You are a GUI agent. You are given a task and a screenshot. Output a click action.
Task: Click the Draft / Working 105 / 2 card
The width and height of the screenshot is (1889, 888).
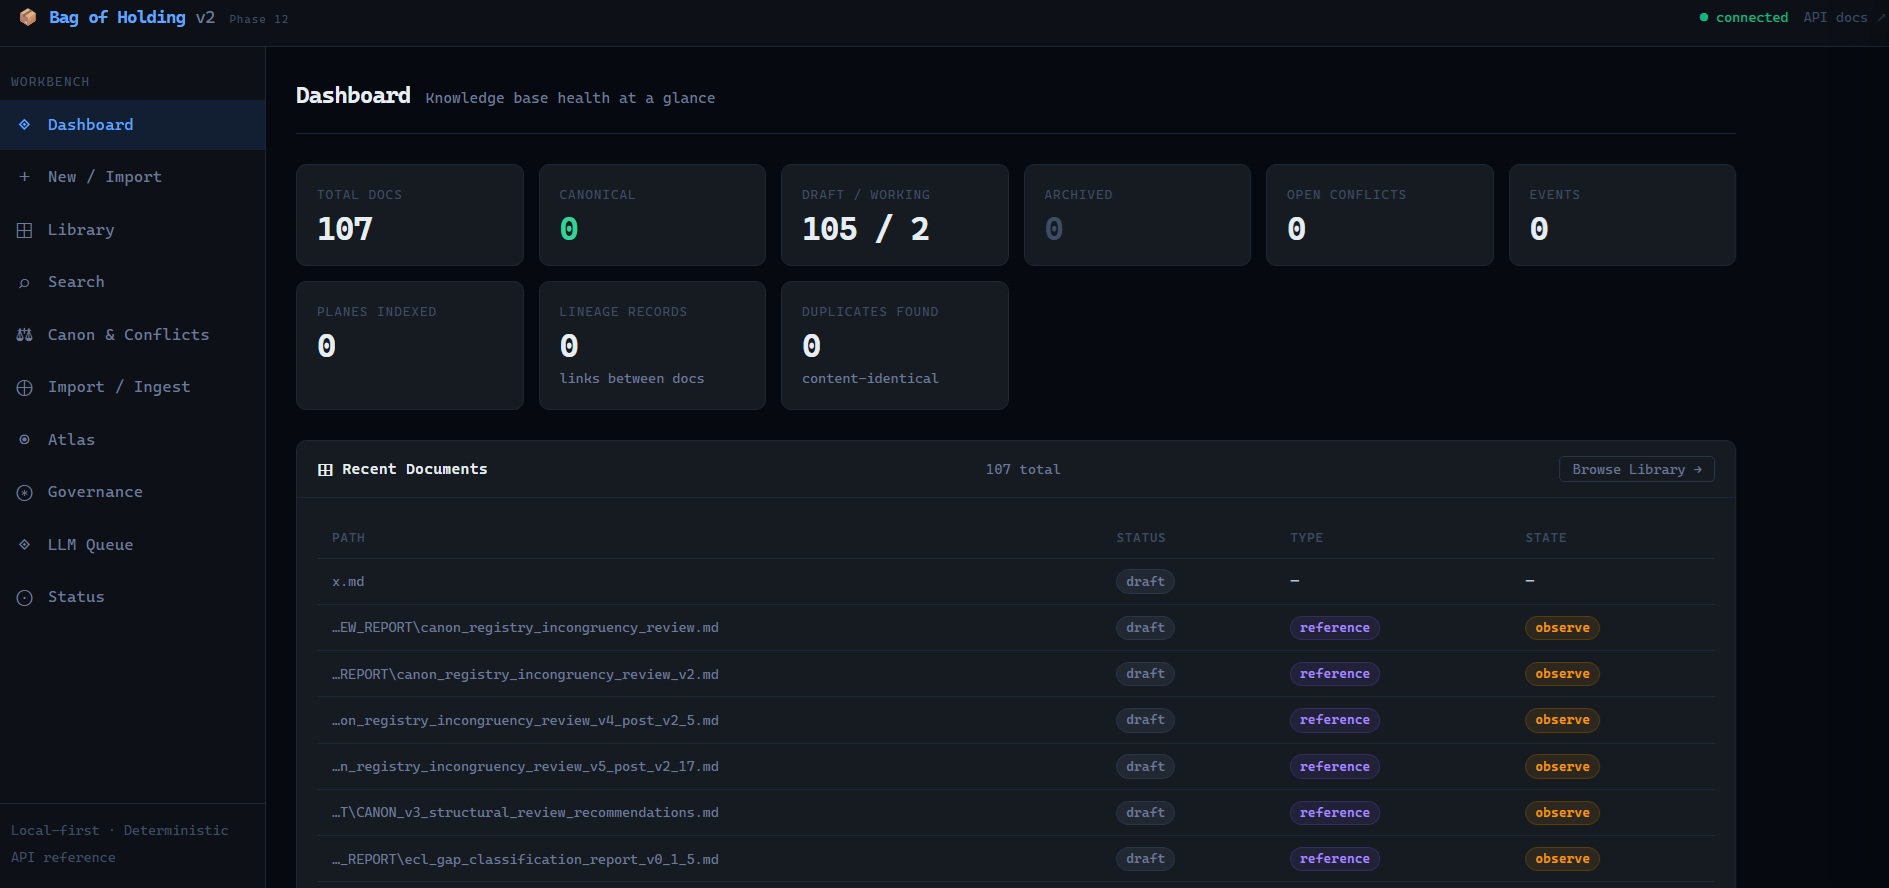coord(895,215)
